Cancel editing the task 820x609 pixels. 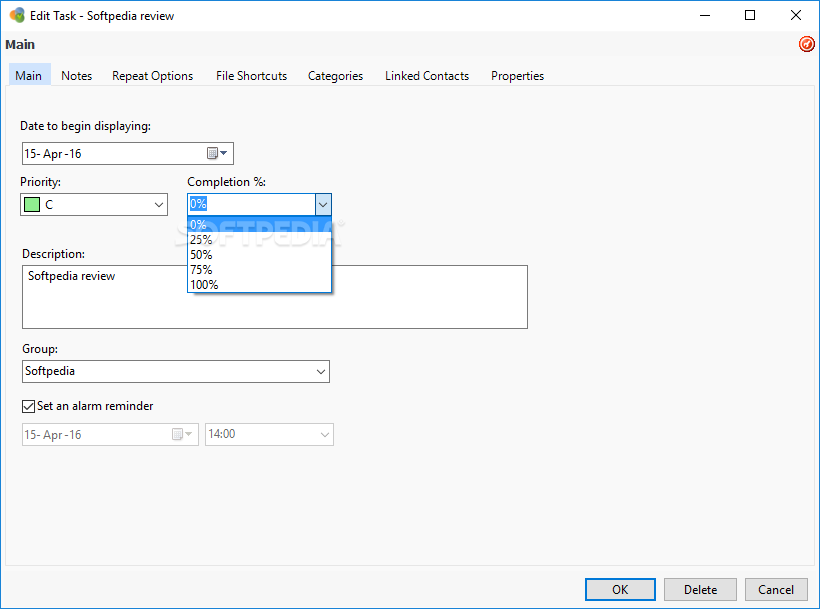(776, 590)
